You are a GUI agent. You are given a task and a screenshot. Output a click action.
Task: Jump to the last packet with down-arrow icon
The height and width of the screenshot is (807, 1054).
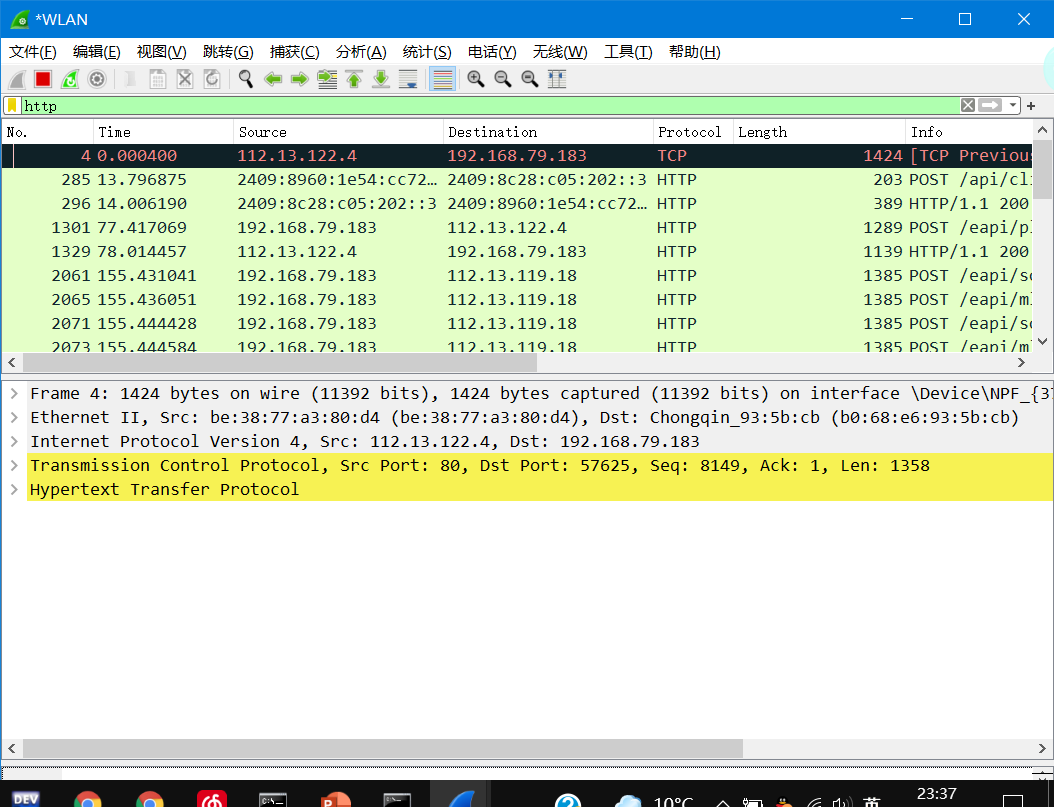coord(381,78)
